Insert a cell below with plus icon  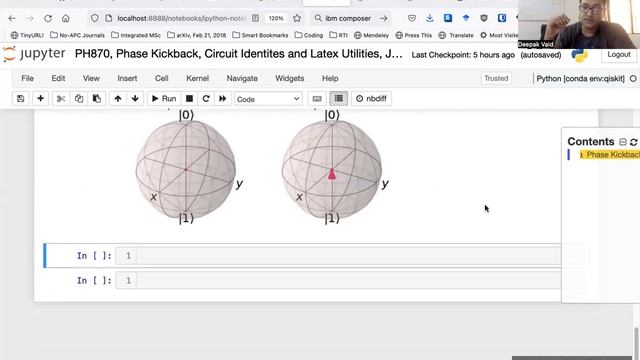[40, 99]
